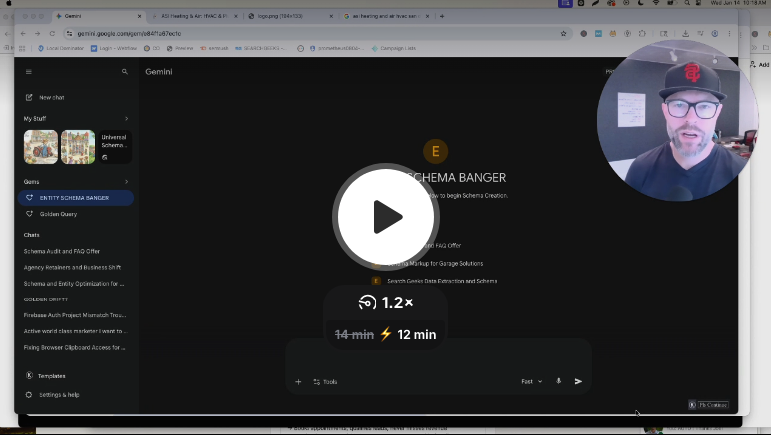Open the first My Stuff image thumbnail

[41, 147]
